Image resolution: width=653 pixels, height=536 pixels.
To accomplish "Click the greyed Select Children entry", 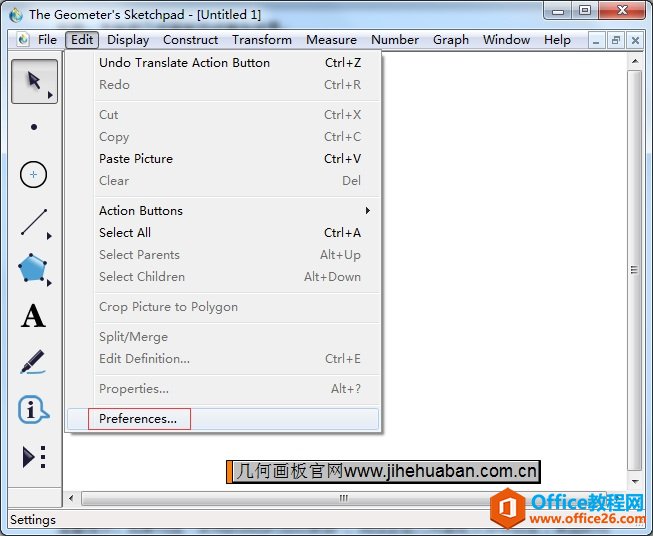I will [223, 277].
